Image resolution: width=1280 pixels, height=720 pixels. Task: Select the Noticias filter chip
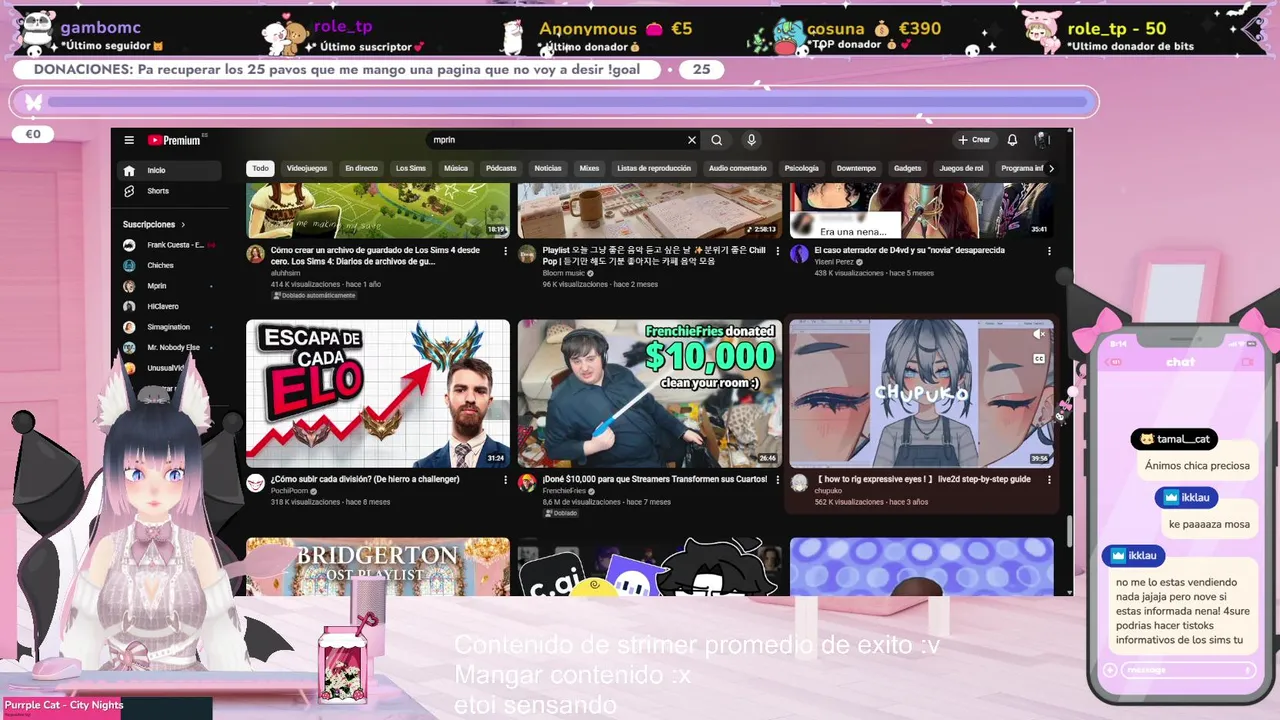point(548,169)
